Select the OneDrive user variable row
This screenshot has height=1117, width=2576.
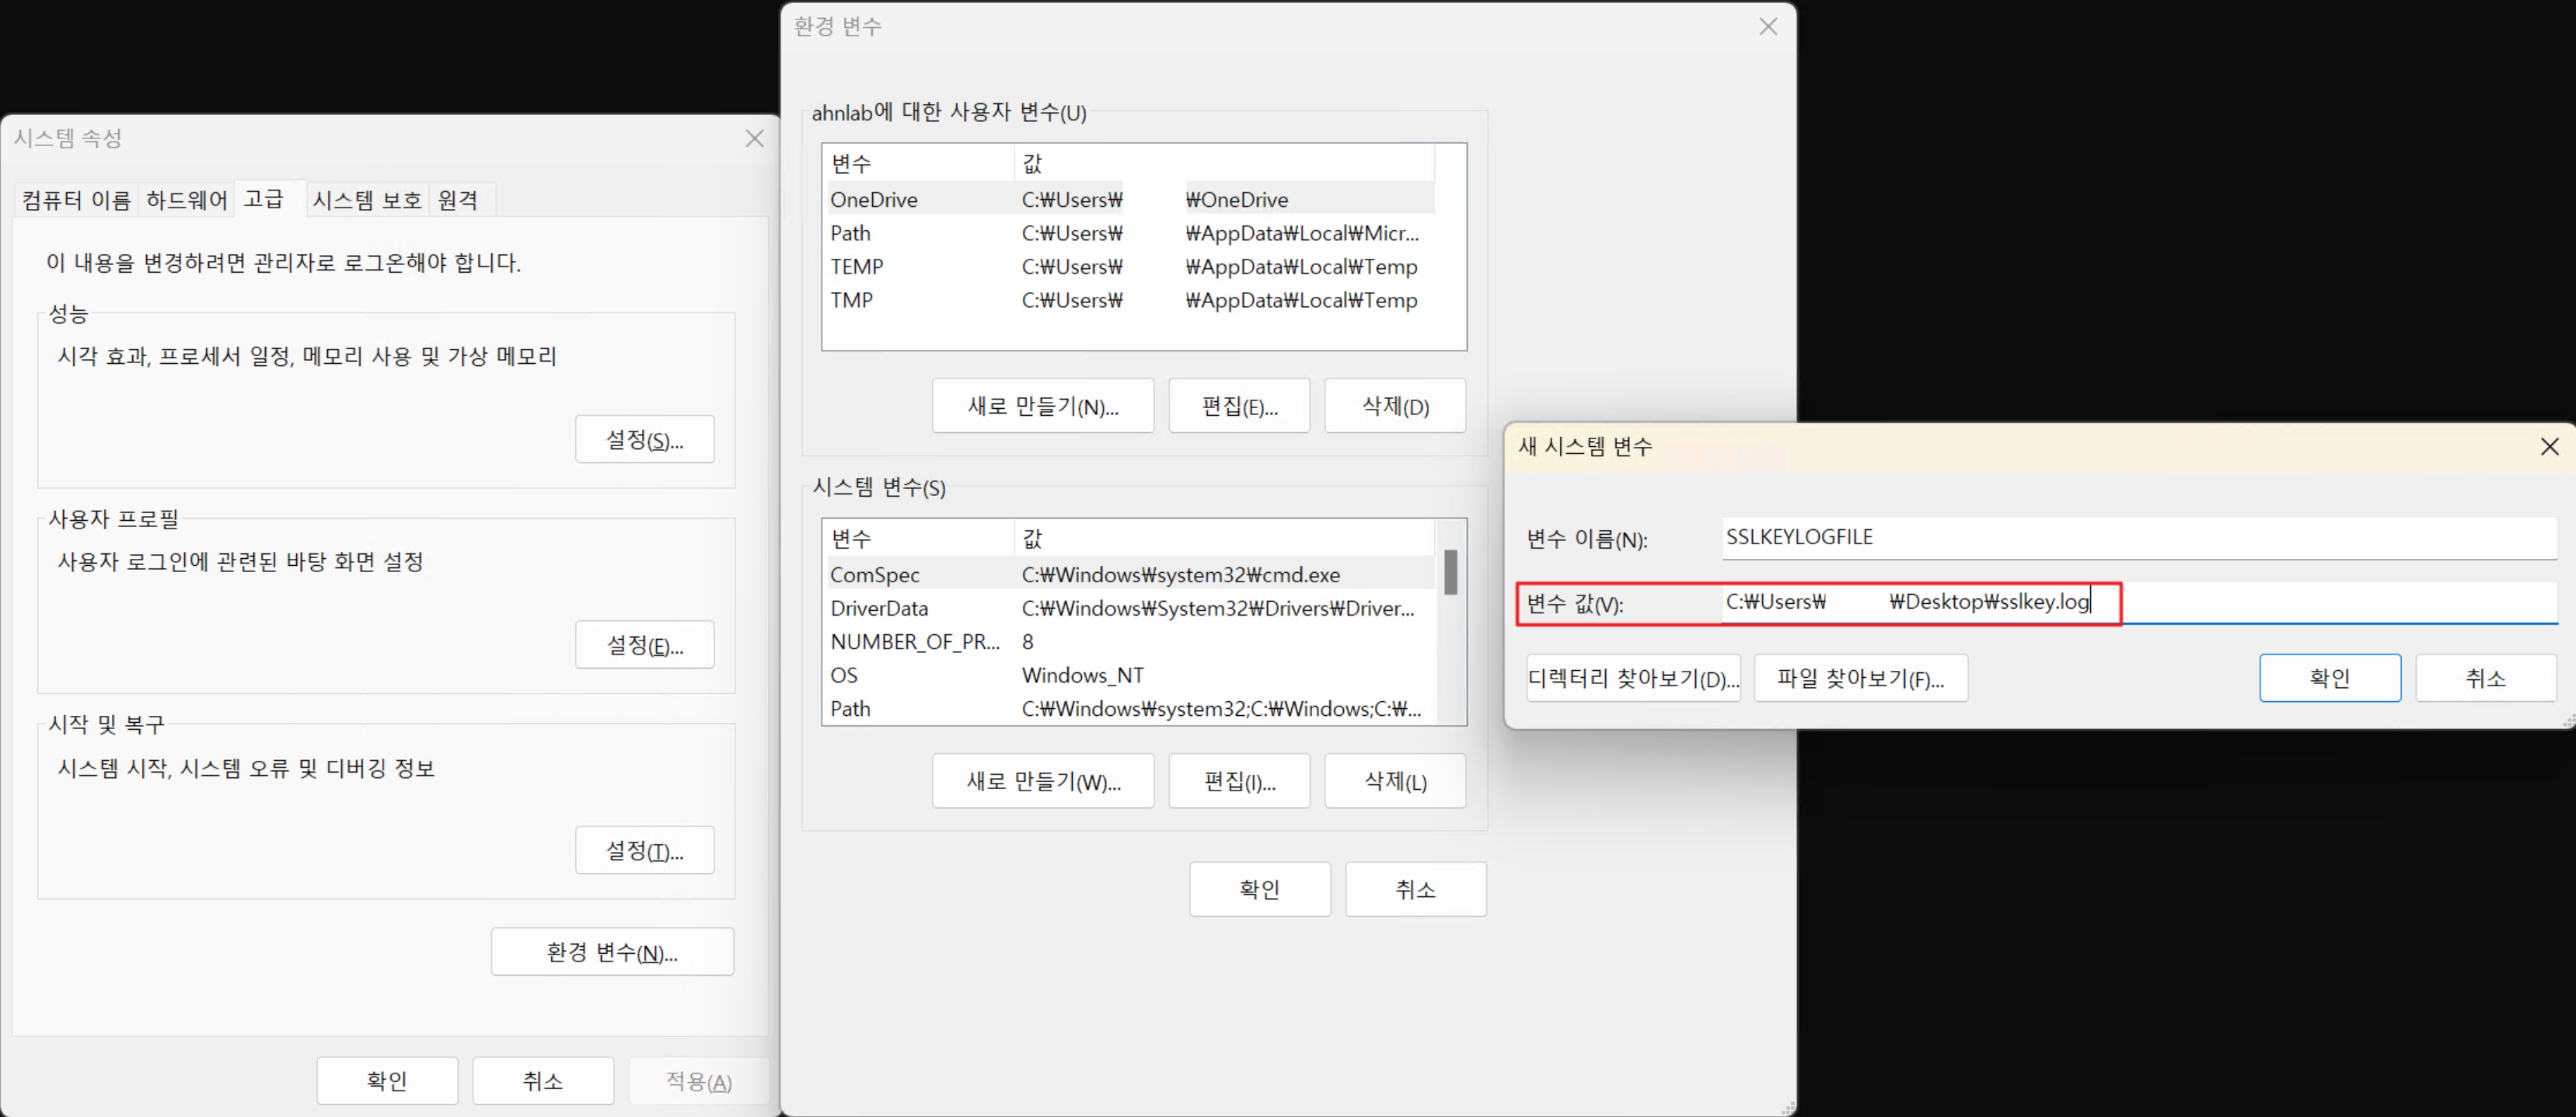[x=1128, y=199]
